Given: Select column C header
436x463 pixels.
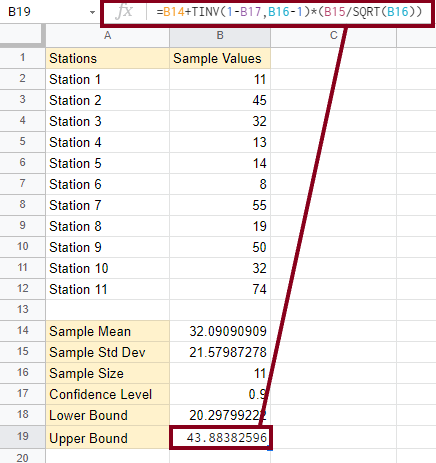Looking at the screenshot, I should pyautogui.click(x=334, y=35).
